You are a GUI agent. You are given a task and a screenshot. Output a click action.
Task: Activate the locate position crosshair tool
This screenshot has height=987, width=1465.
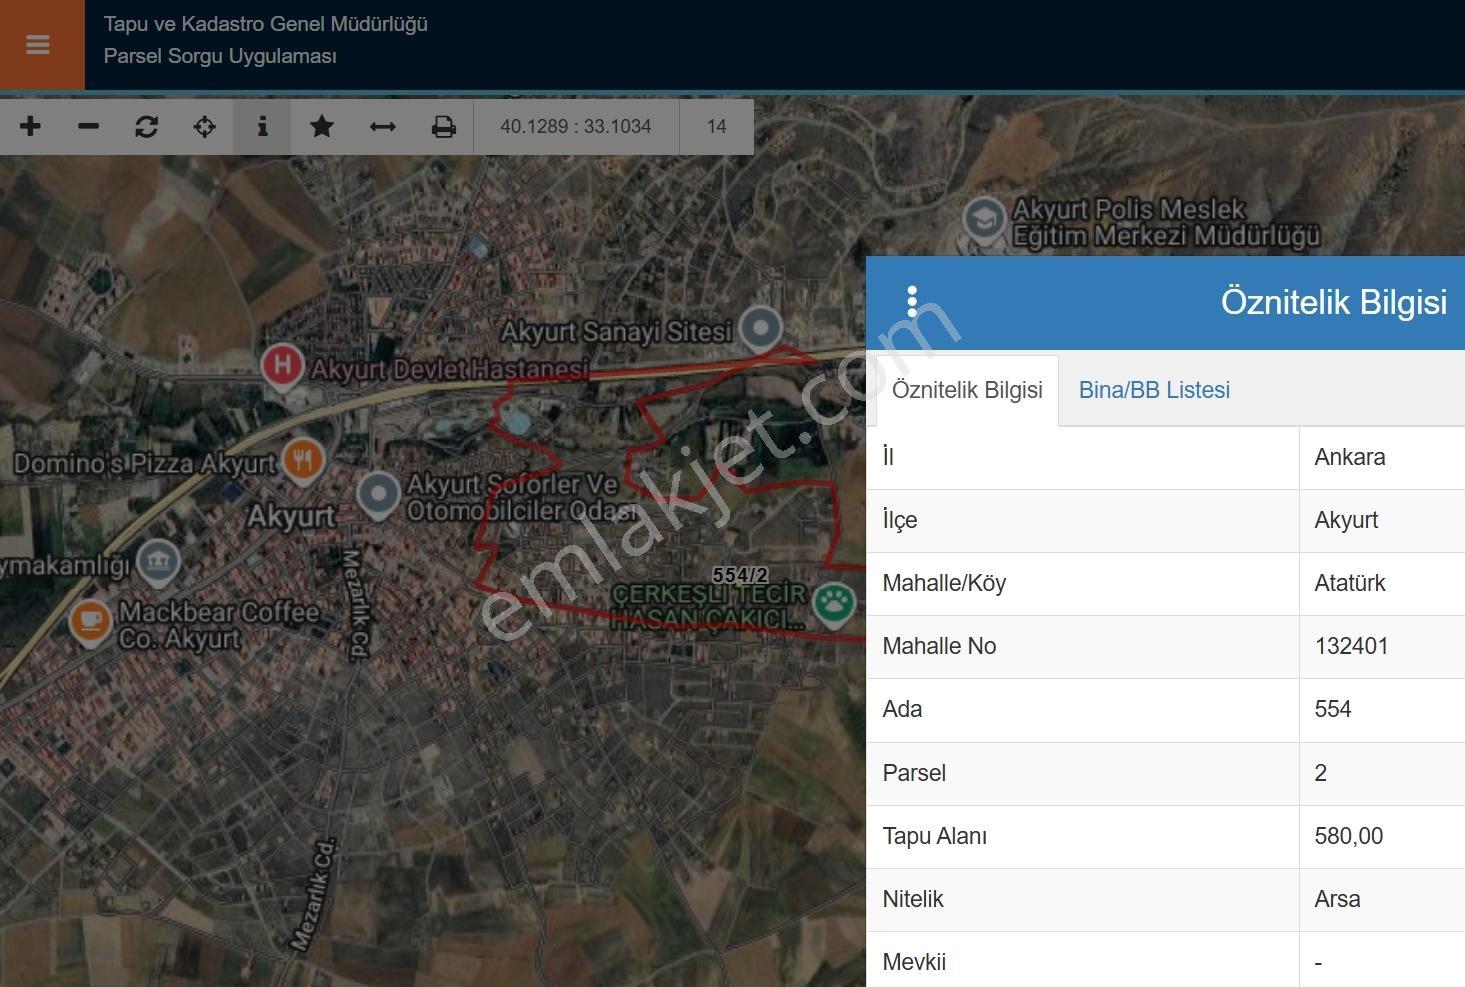click(204, 126)
